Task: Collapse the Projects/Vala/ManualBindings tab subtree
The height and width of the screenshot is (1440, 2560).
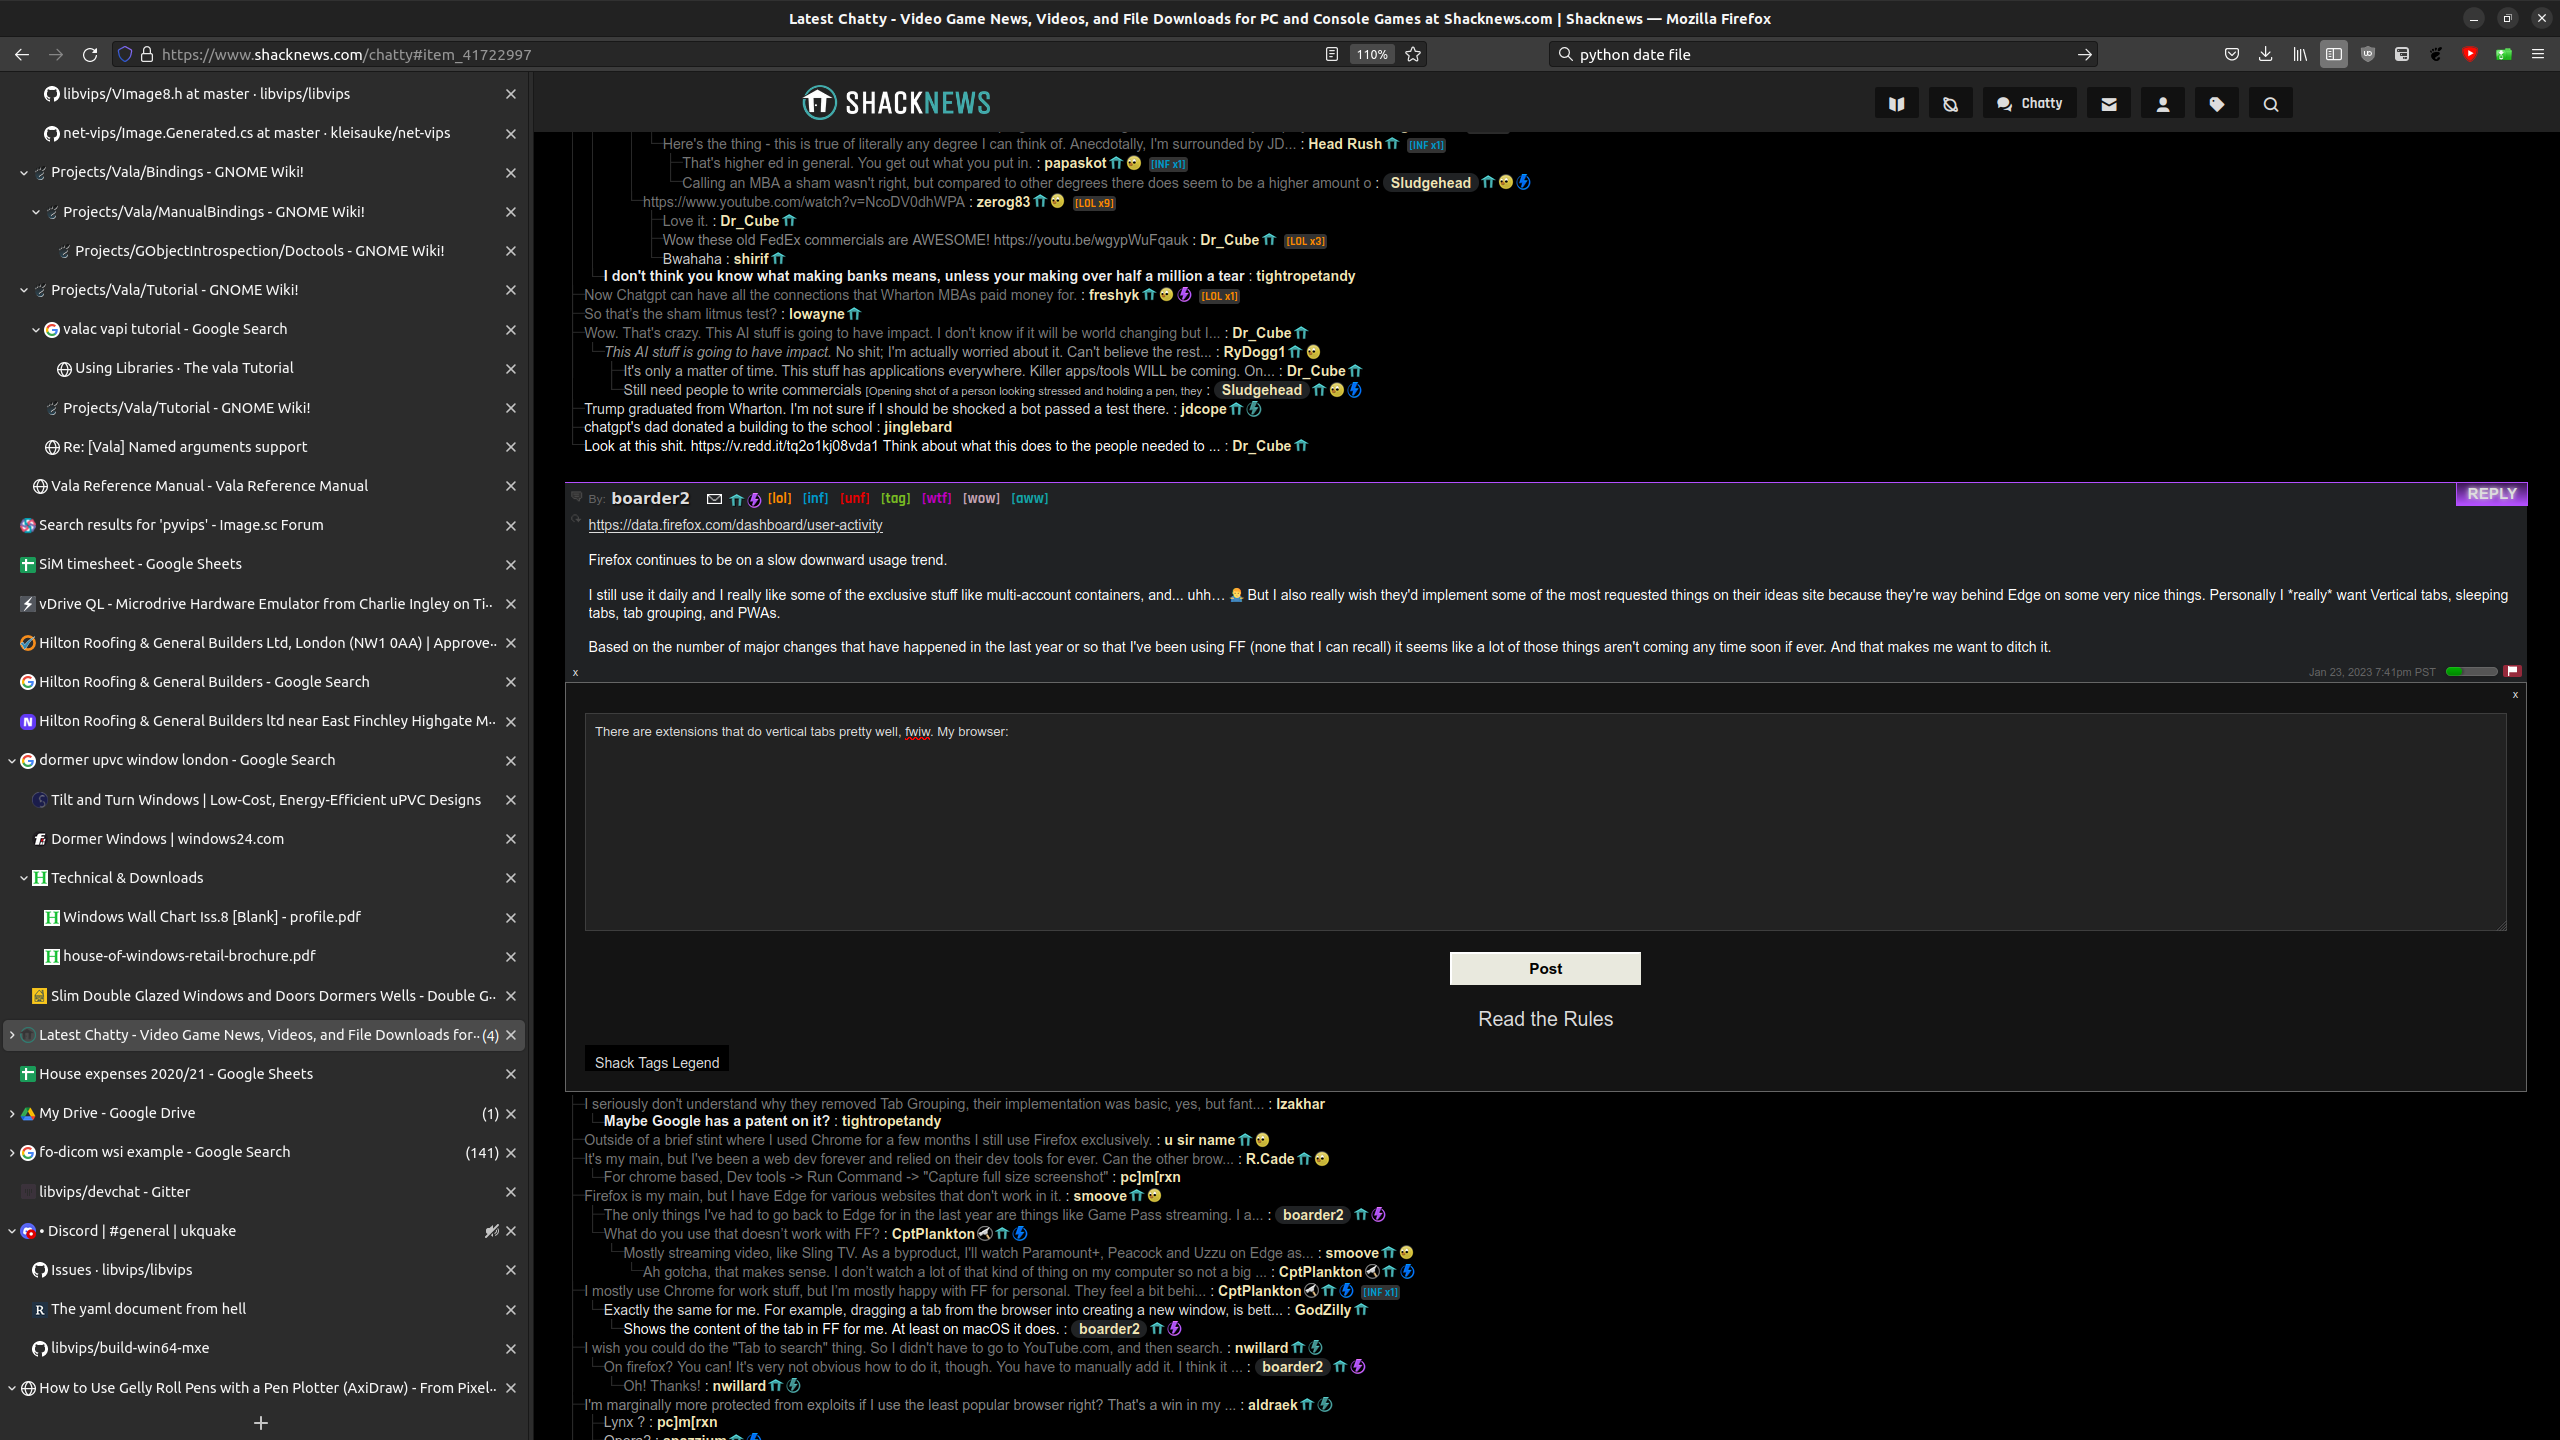Action: pyautogui.click(x=36, y=212)
